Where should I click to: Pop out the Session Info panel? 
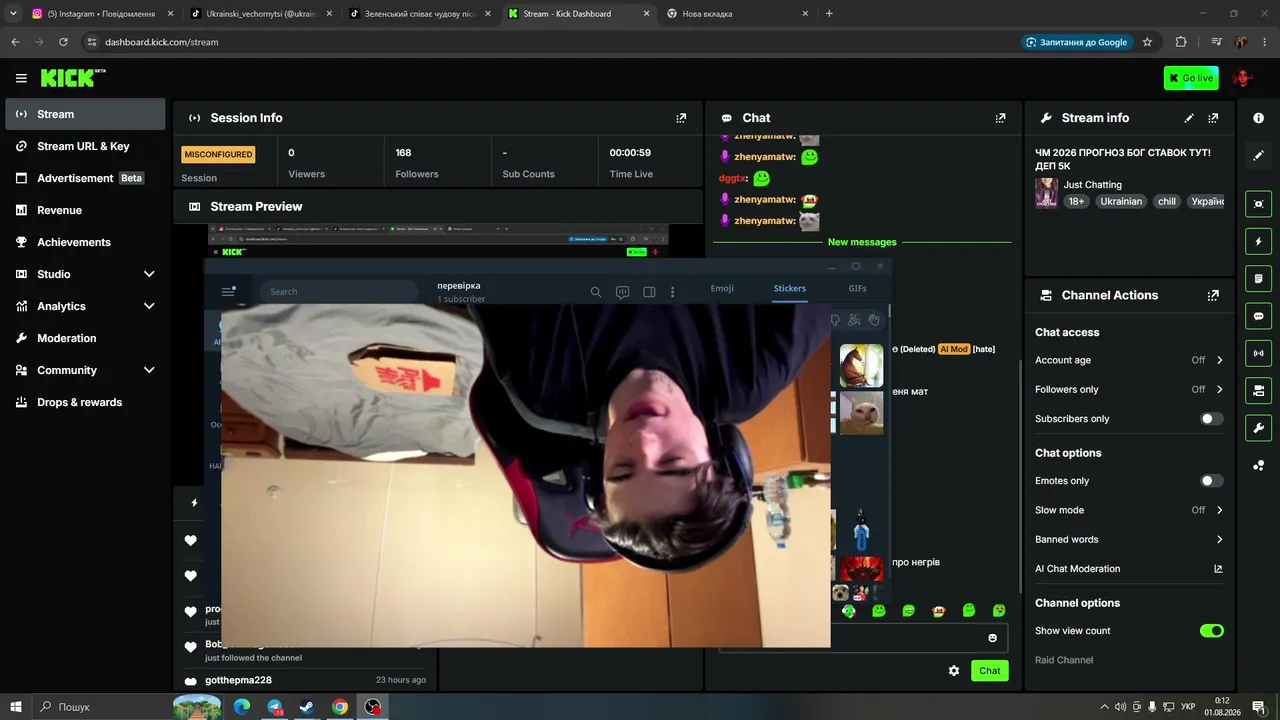pyautogui.click(x=681, y=118)
